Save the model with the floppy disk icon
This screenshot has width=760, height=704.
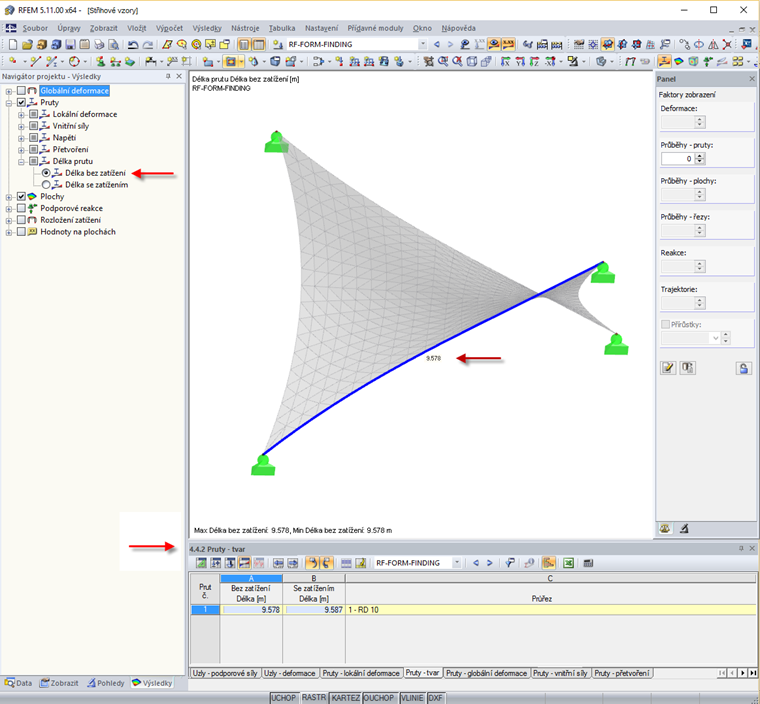[71, 45]
